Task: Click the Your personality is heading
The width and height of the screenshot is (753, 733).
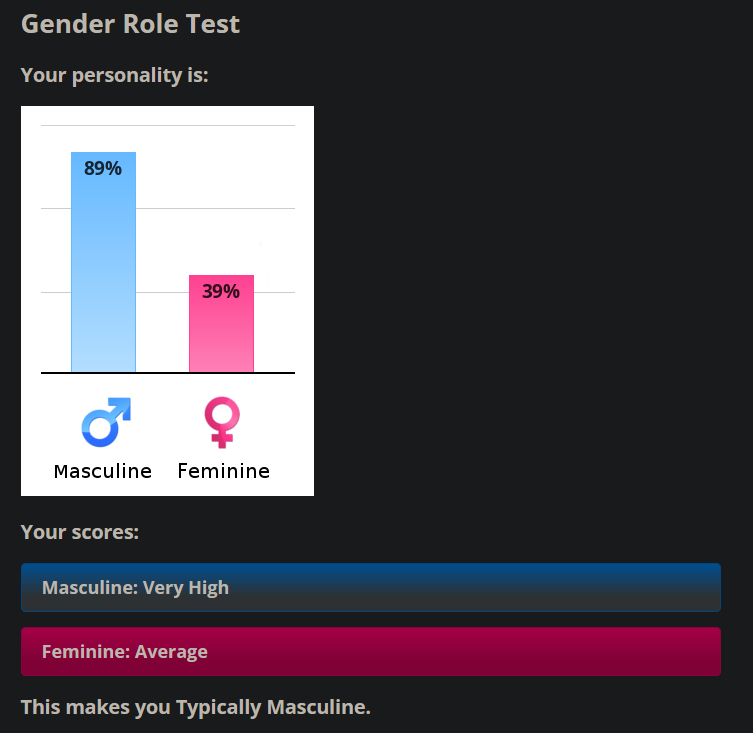Action: pos(114,75)
